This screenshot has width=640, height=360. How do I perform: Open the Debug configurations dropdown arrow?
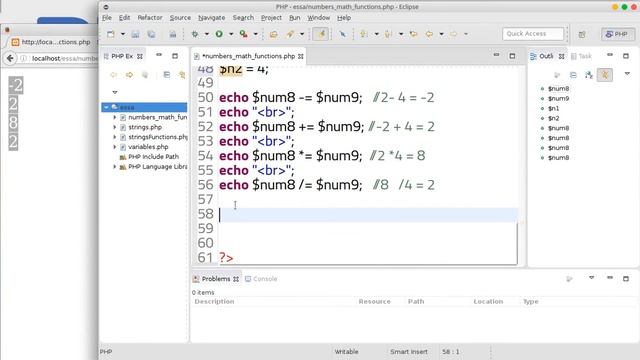[207, 34]
